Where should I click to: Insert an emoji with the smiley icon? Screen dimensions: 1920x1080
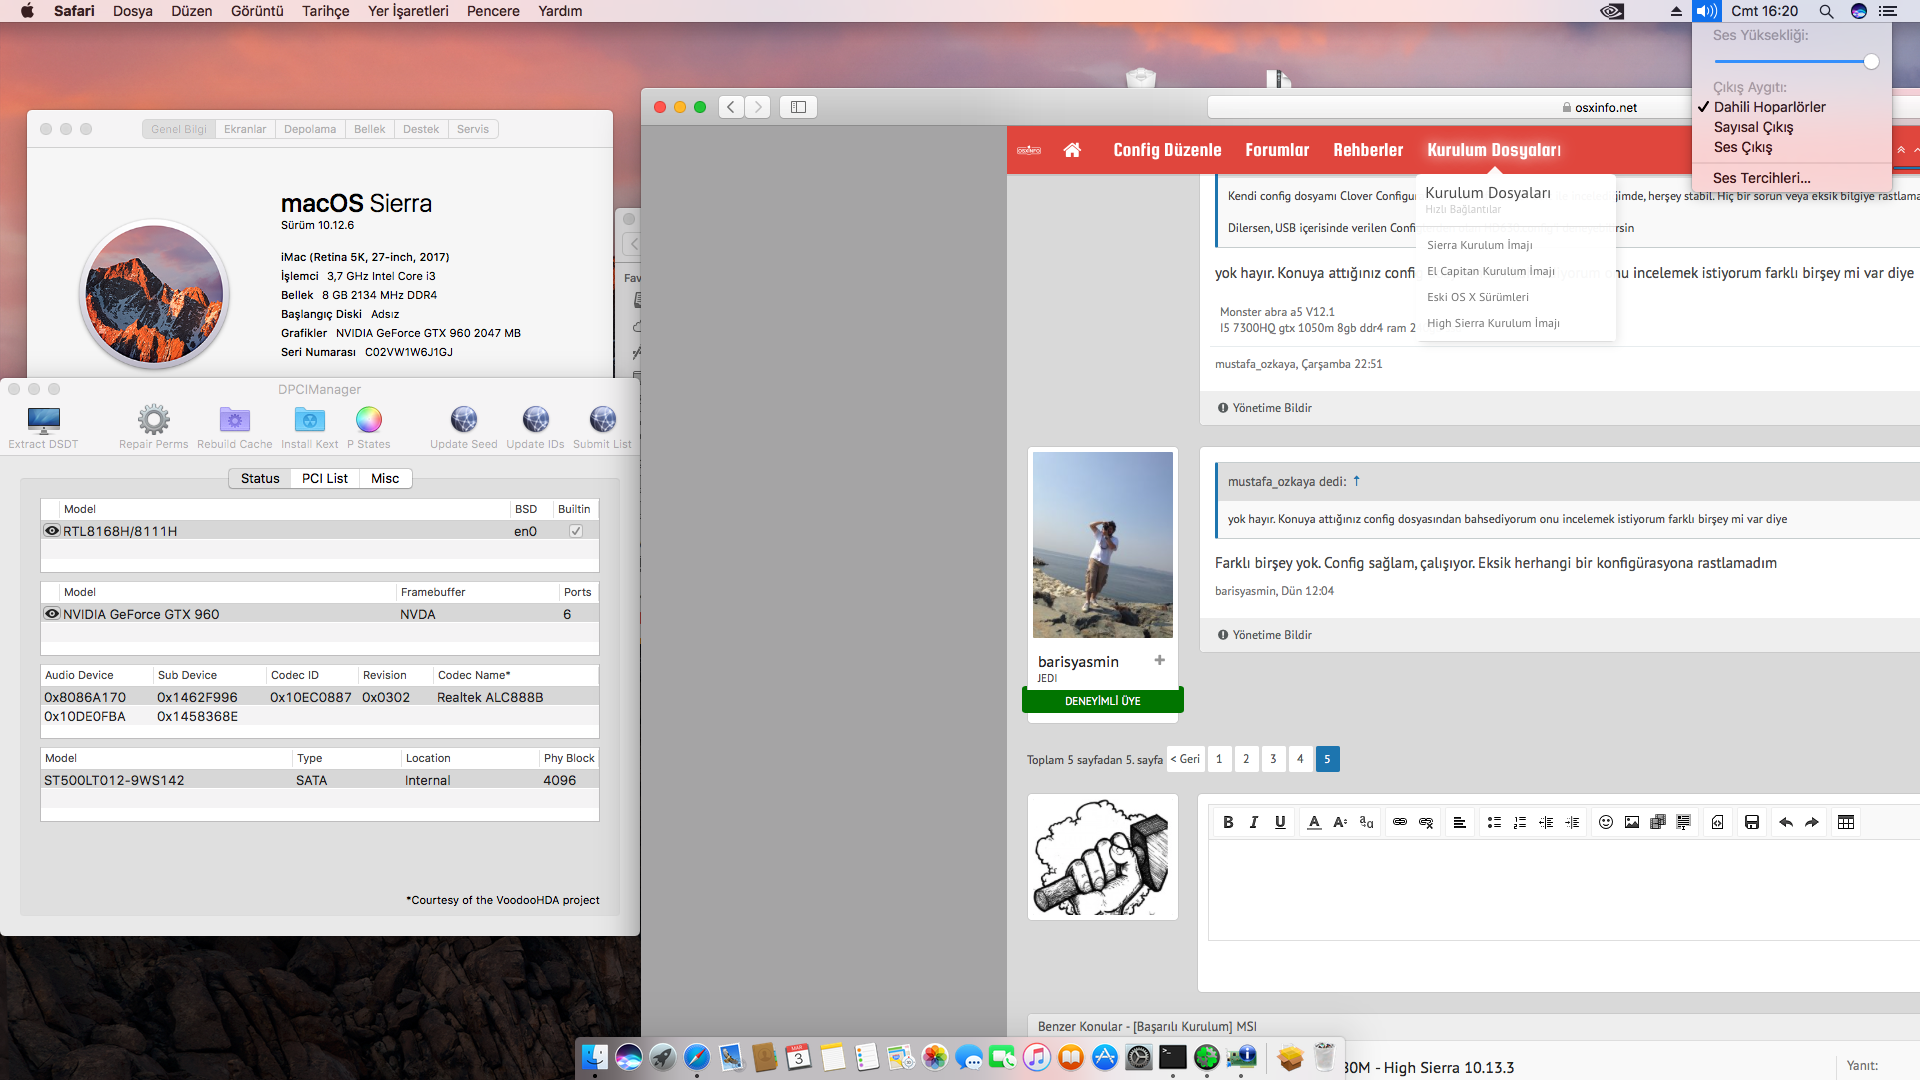pos(1606,822)
